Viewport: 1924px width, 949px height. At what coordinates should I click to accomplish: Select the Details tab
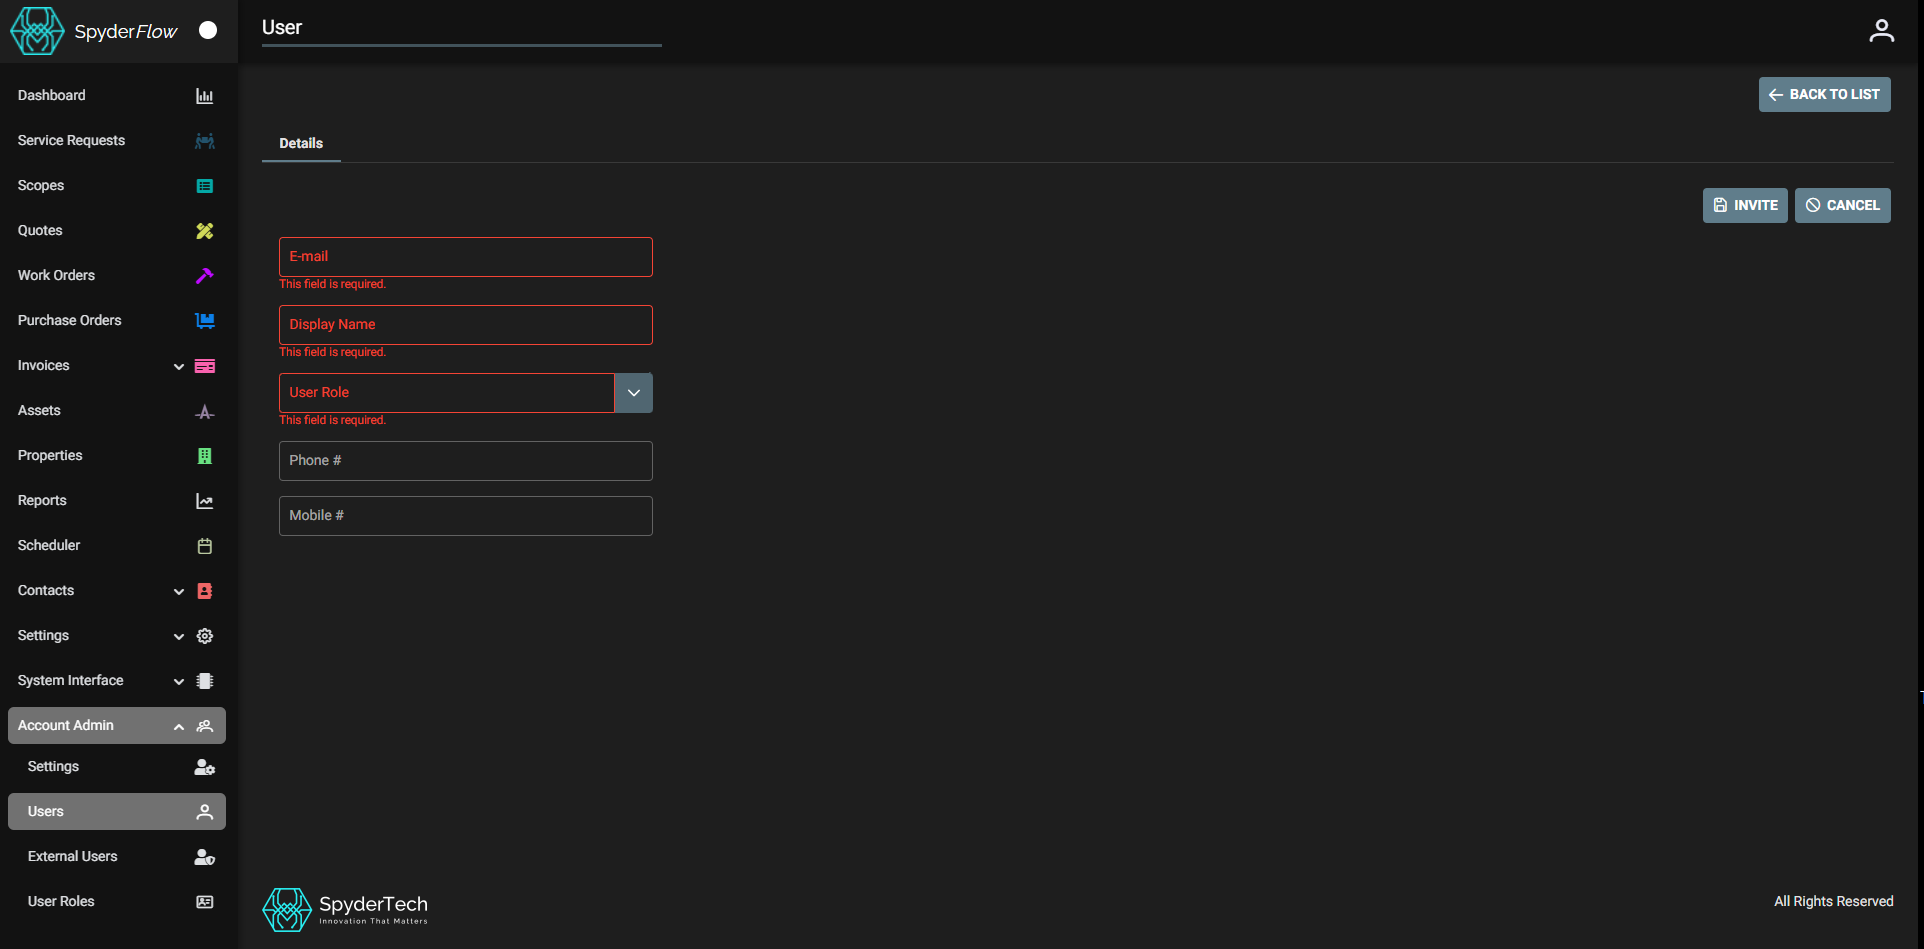coord(301,143)
